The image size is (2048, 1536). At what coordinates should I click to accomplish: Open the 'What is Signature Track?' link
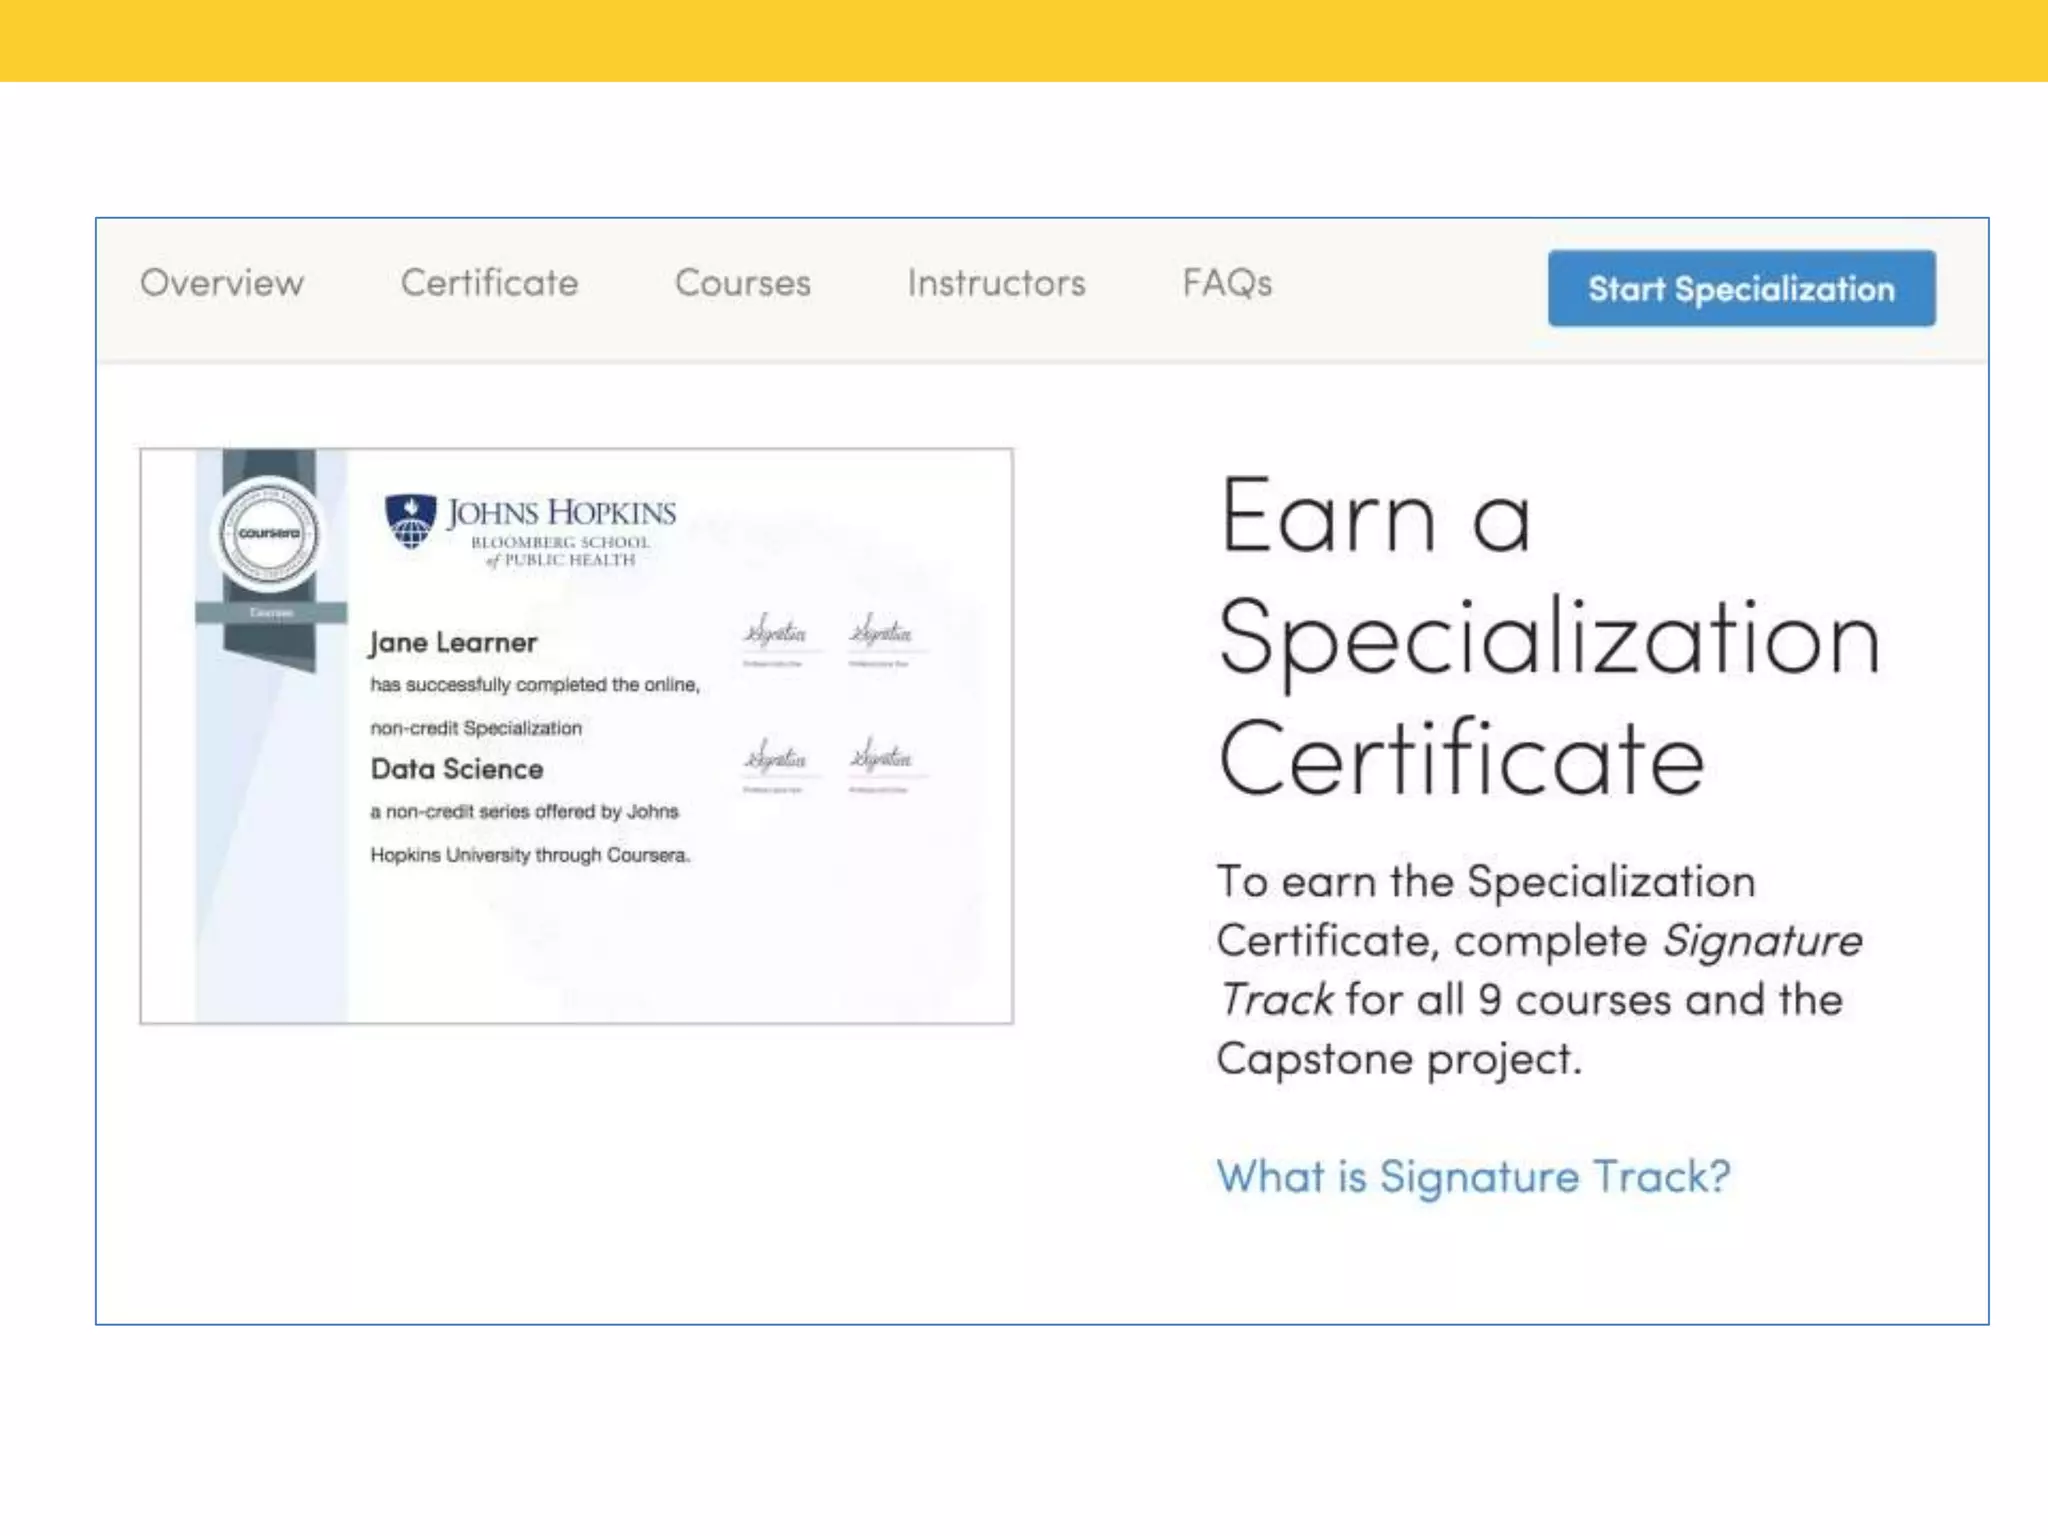coord(1473,1177)
